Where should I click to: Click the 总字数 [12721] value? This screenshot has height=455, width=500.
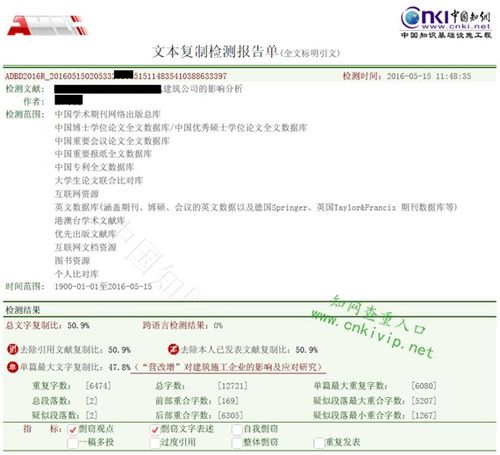click(x=233, y=386)
